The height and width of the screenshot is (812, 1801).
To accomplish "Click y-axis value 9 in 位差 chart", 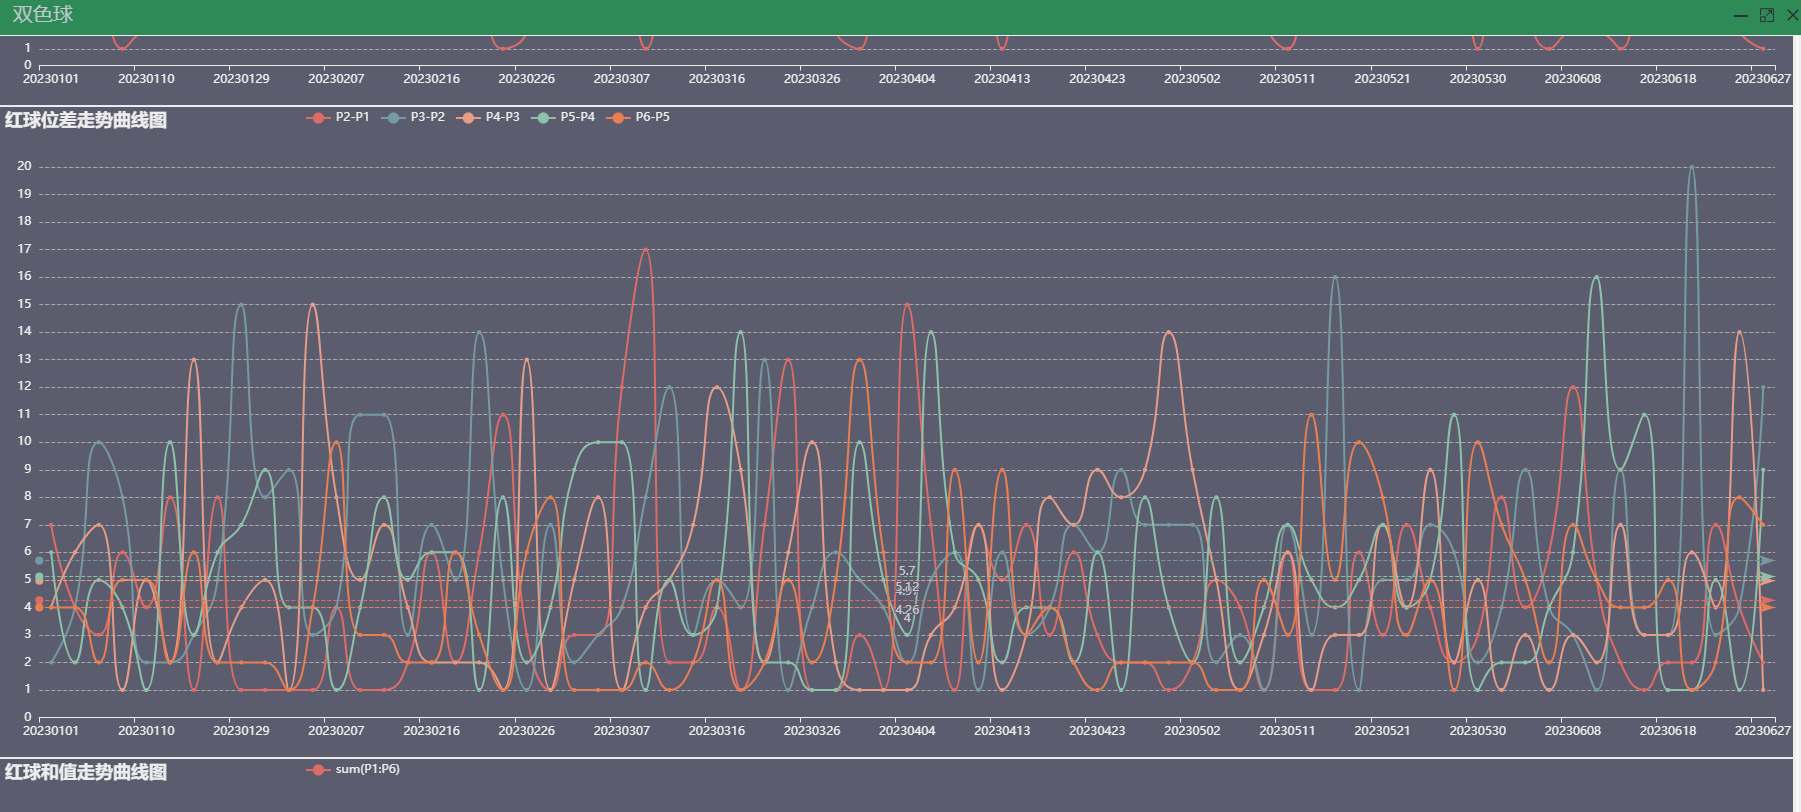I will (28, 469).
